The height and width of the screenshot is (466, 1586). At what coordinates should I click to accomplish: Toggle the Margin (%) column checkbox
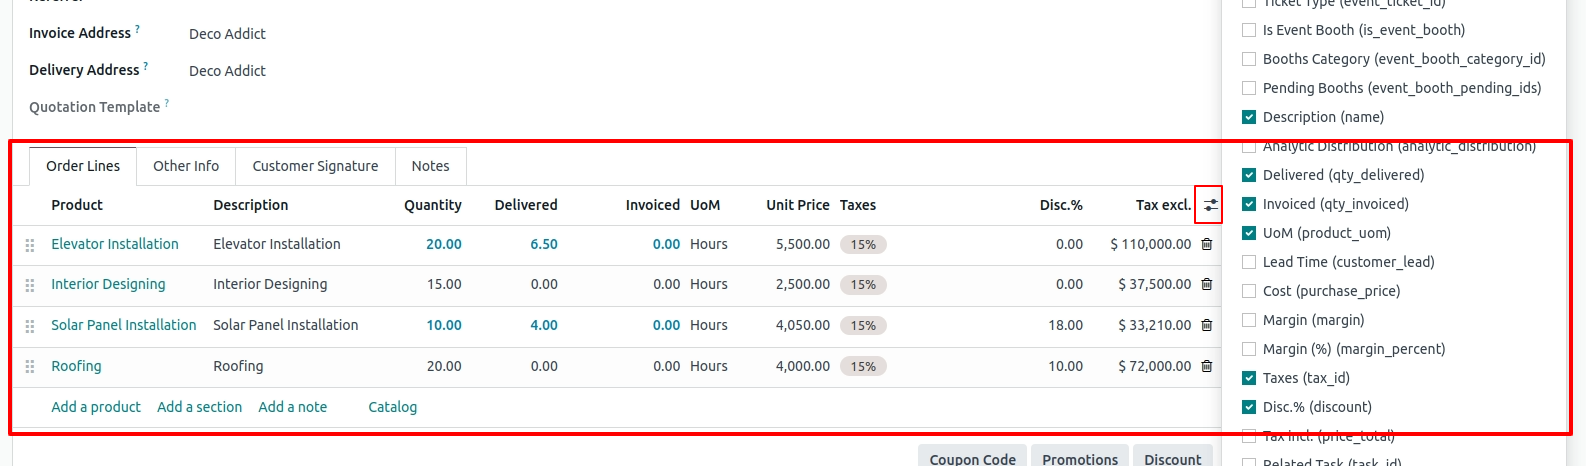[x=1249, y=349]
